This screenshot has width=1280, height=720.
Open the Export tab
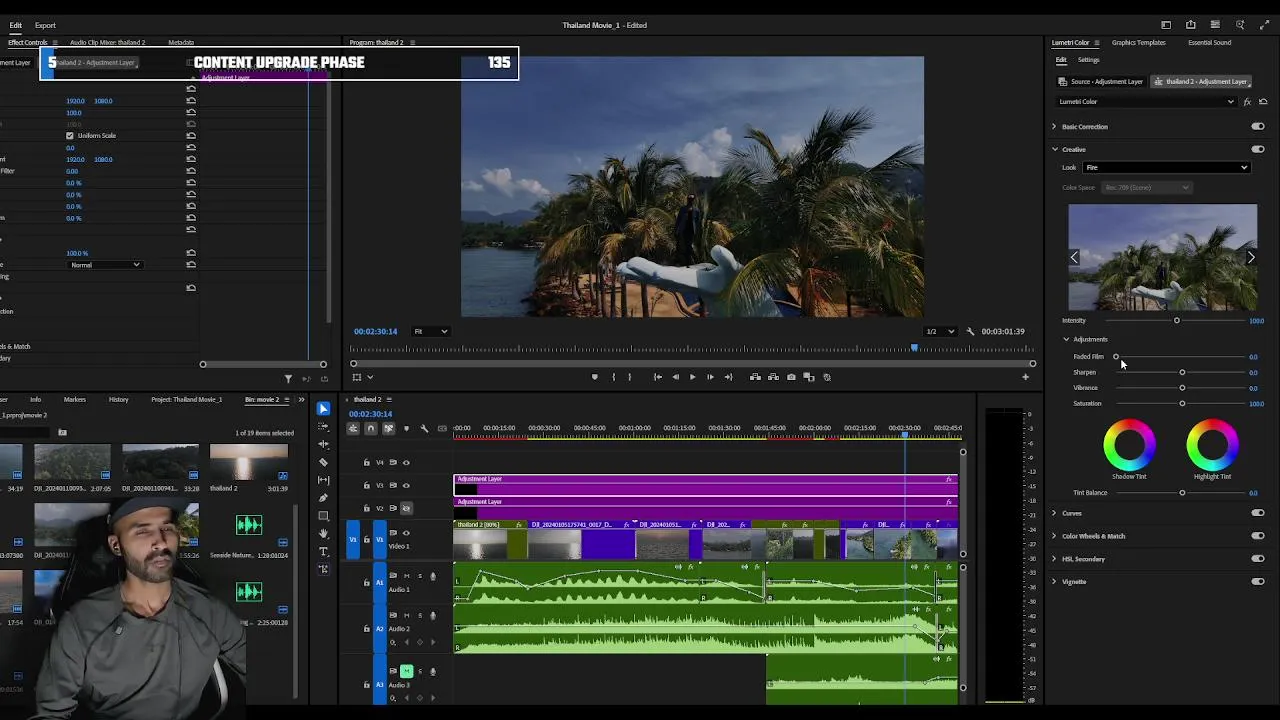[45, 25]
